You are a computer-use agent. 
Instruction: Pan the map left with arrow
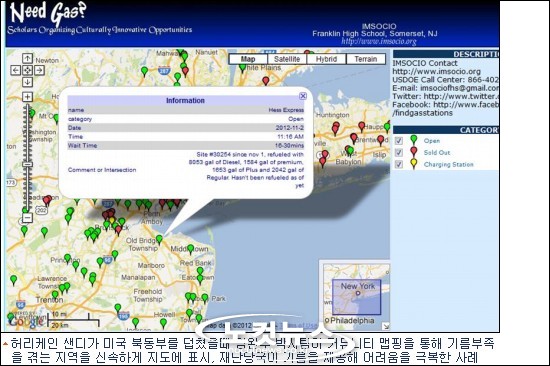click(15, 70)
